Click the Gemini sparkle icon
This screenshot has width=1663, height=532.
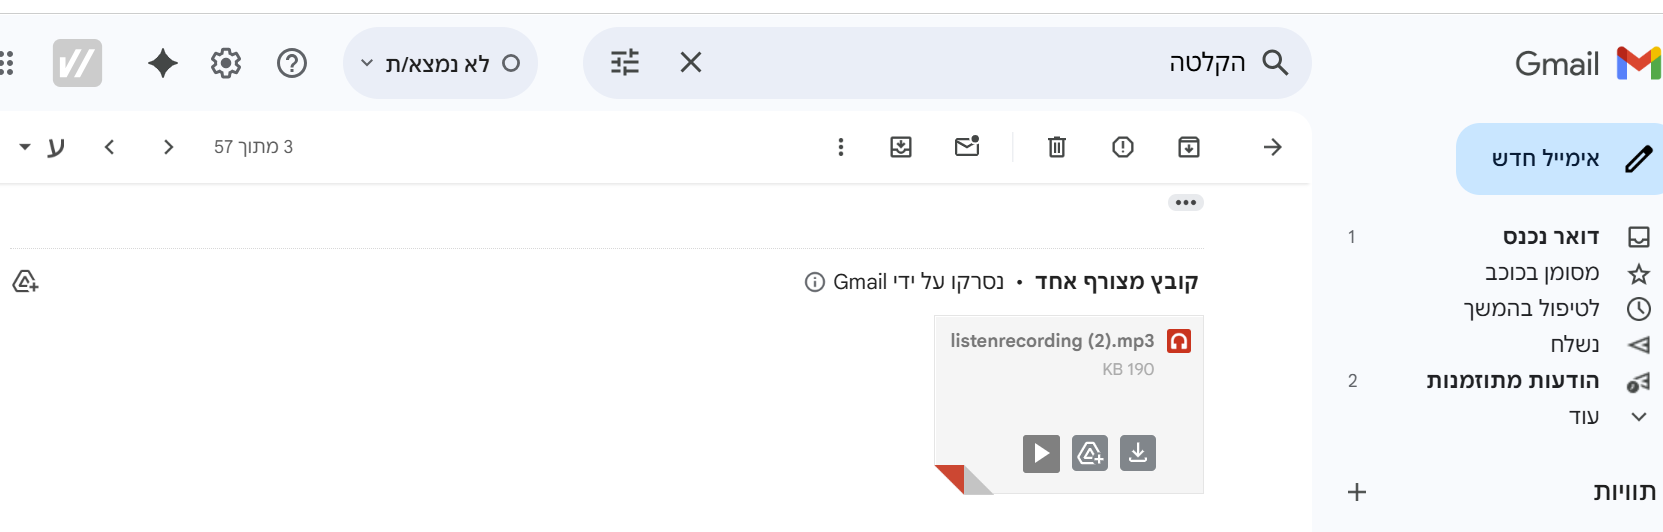[x=162, y=63]
